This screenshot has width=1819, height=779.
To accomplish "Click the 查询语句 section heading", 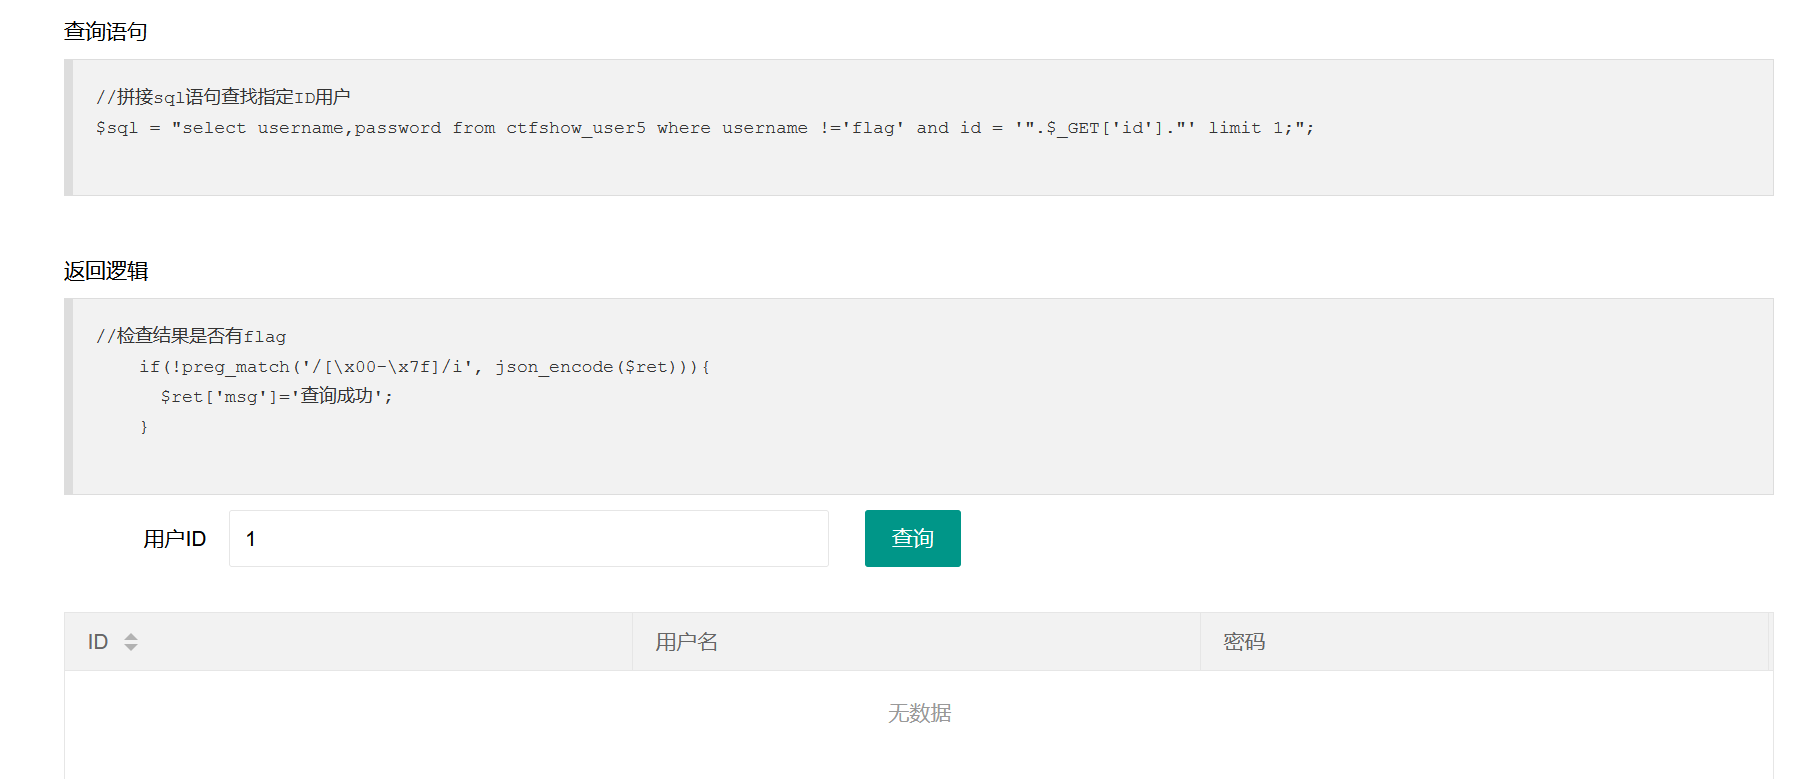I will click(x=106, y=32).
